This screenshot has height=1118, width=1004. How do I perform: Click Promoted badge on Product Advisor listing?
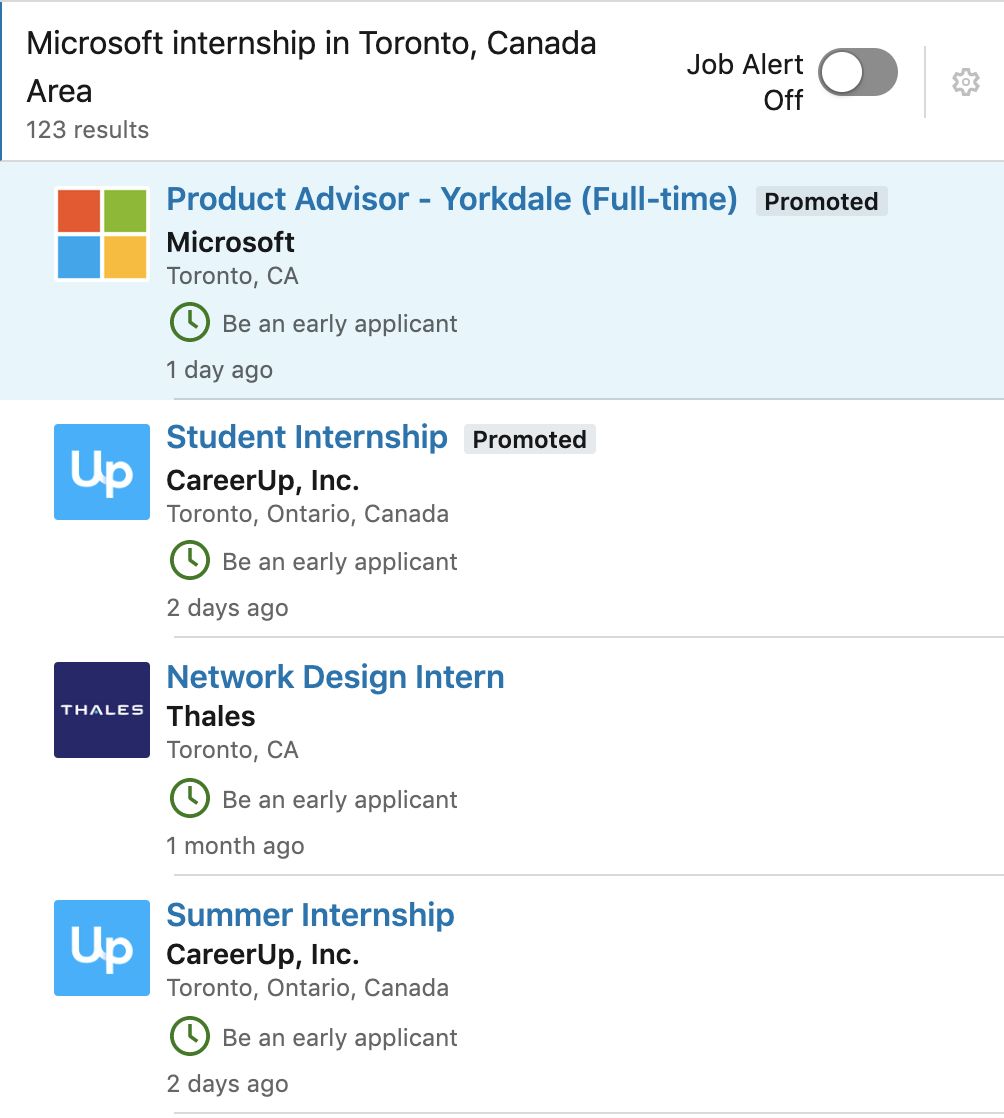point(821,201)
